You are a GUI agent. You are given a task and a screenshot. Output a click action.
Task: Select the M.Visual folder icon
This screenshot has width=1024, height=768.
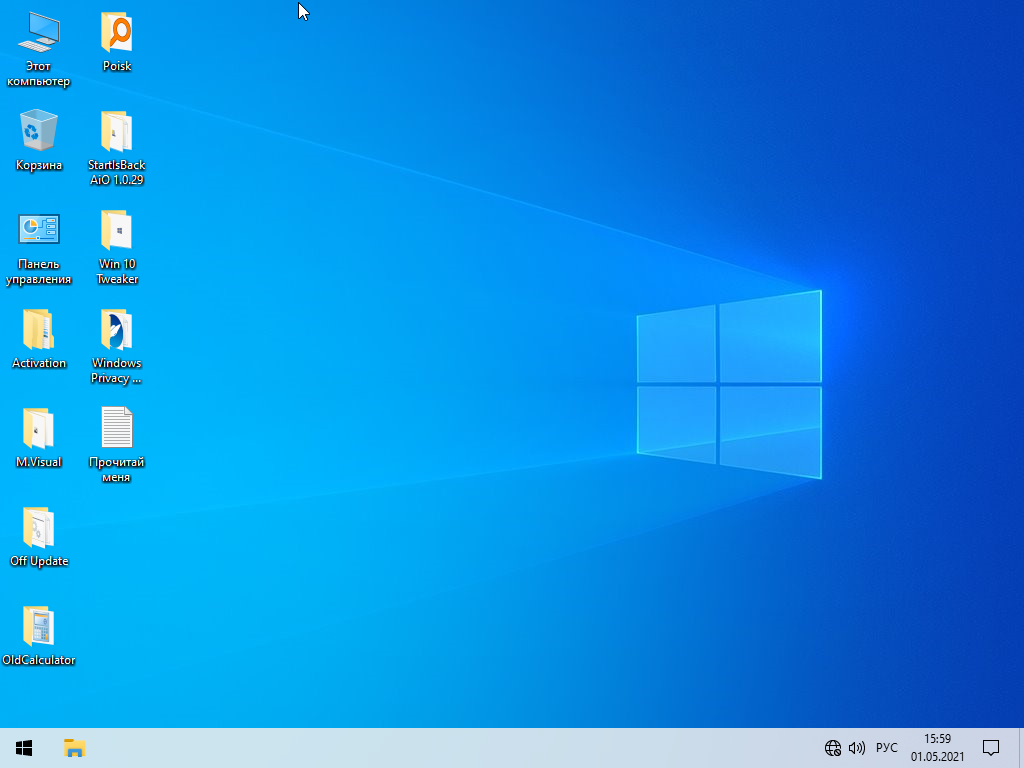pyautogui.click(x=38, y=429)
